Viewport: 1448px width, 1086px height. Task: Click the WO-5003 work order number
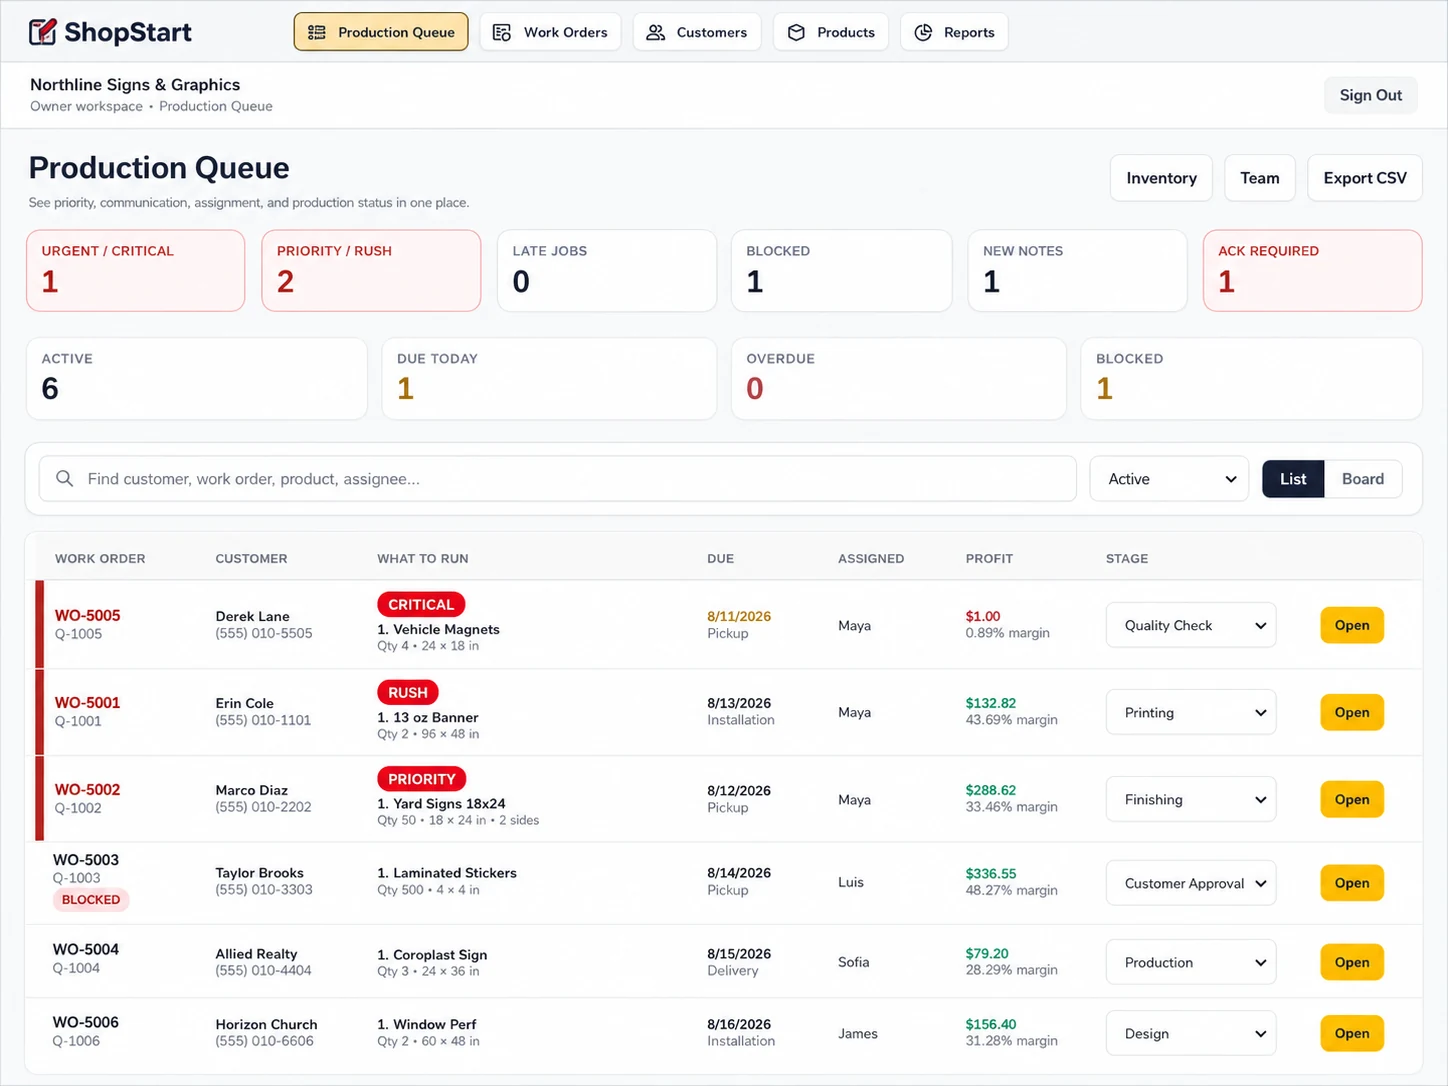[86, 859]
